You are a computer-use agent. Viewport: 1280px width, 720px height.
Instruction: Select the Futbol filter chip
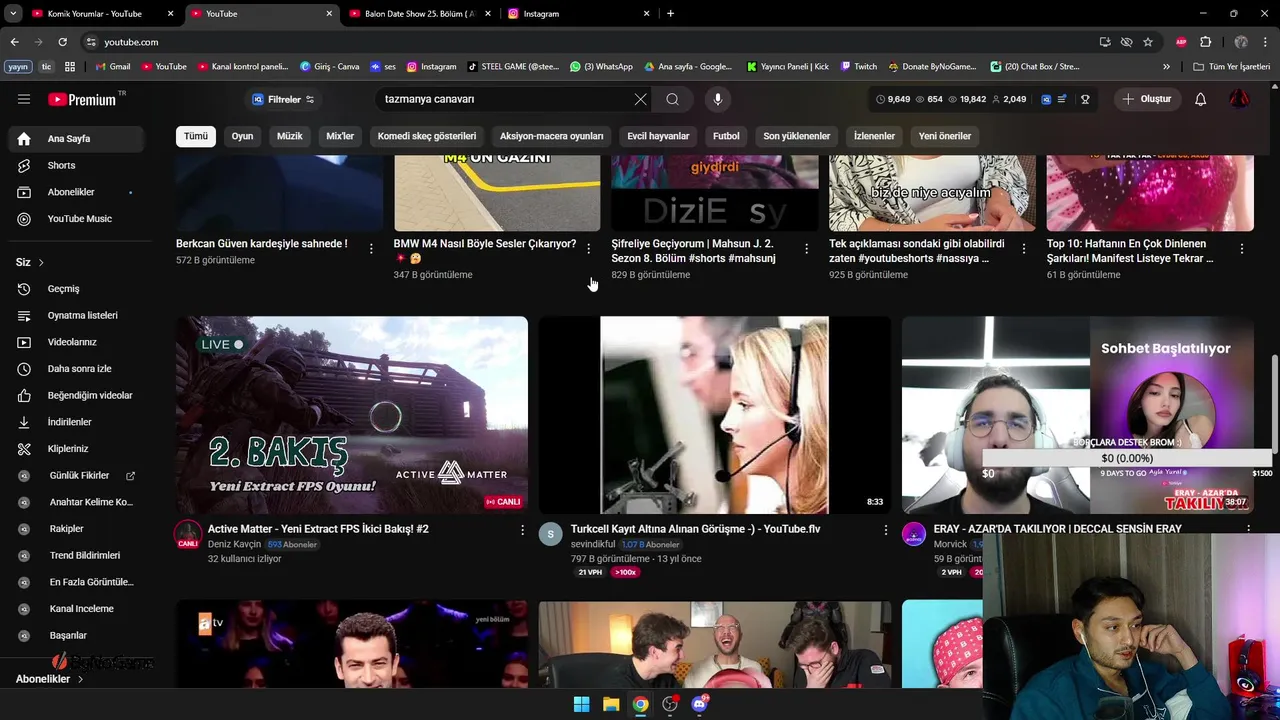(x=726, y=136)
